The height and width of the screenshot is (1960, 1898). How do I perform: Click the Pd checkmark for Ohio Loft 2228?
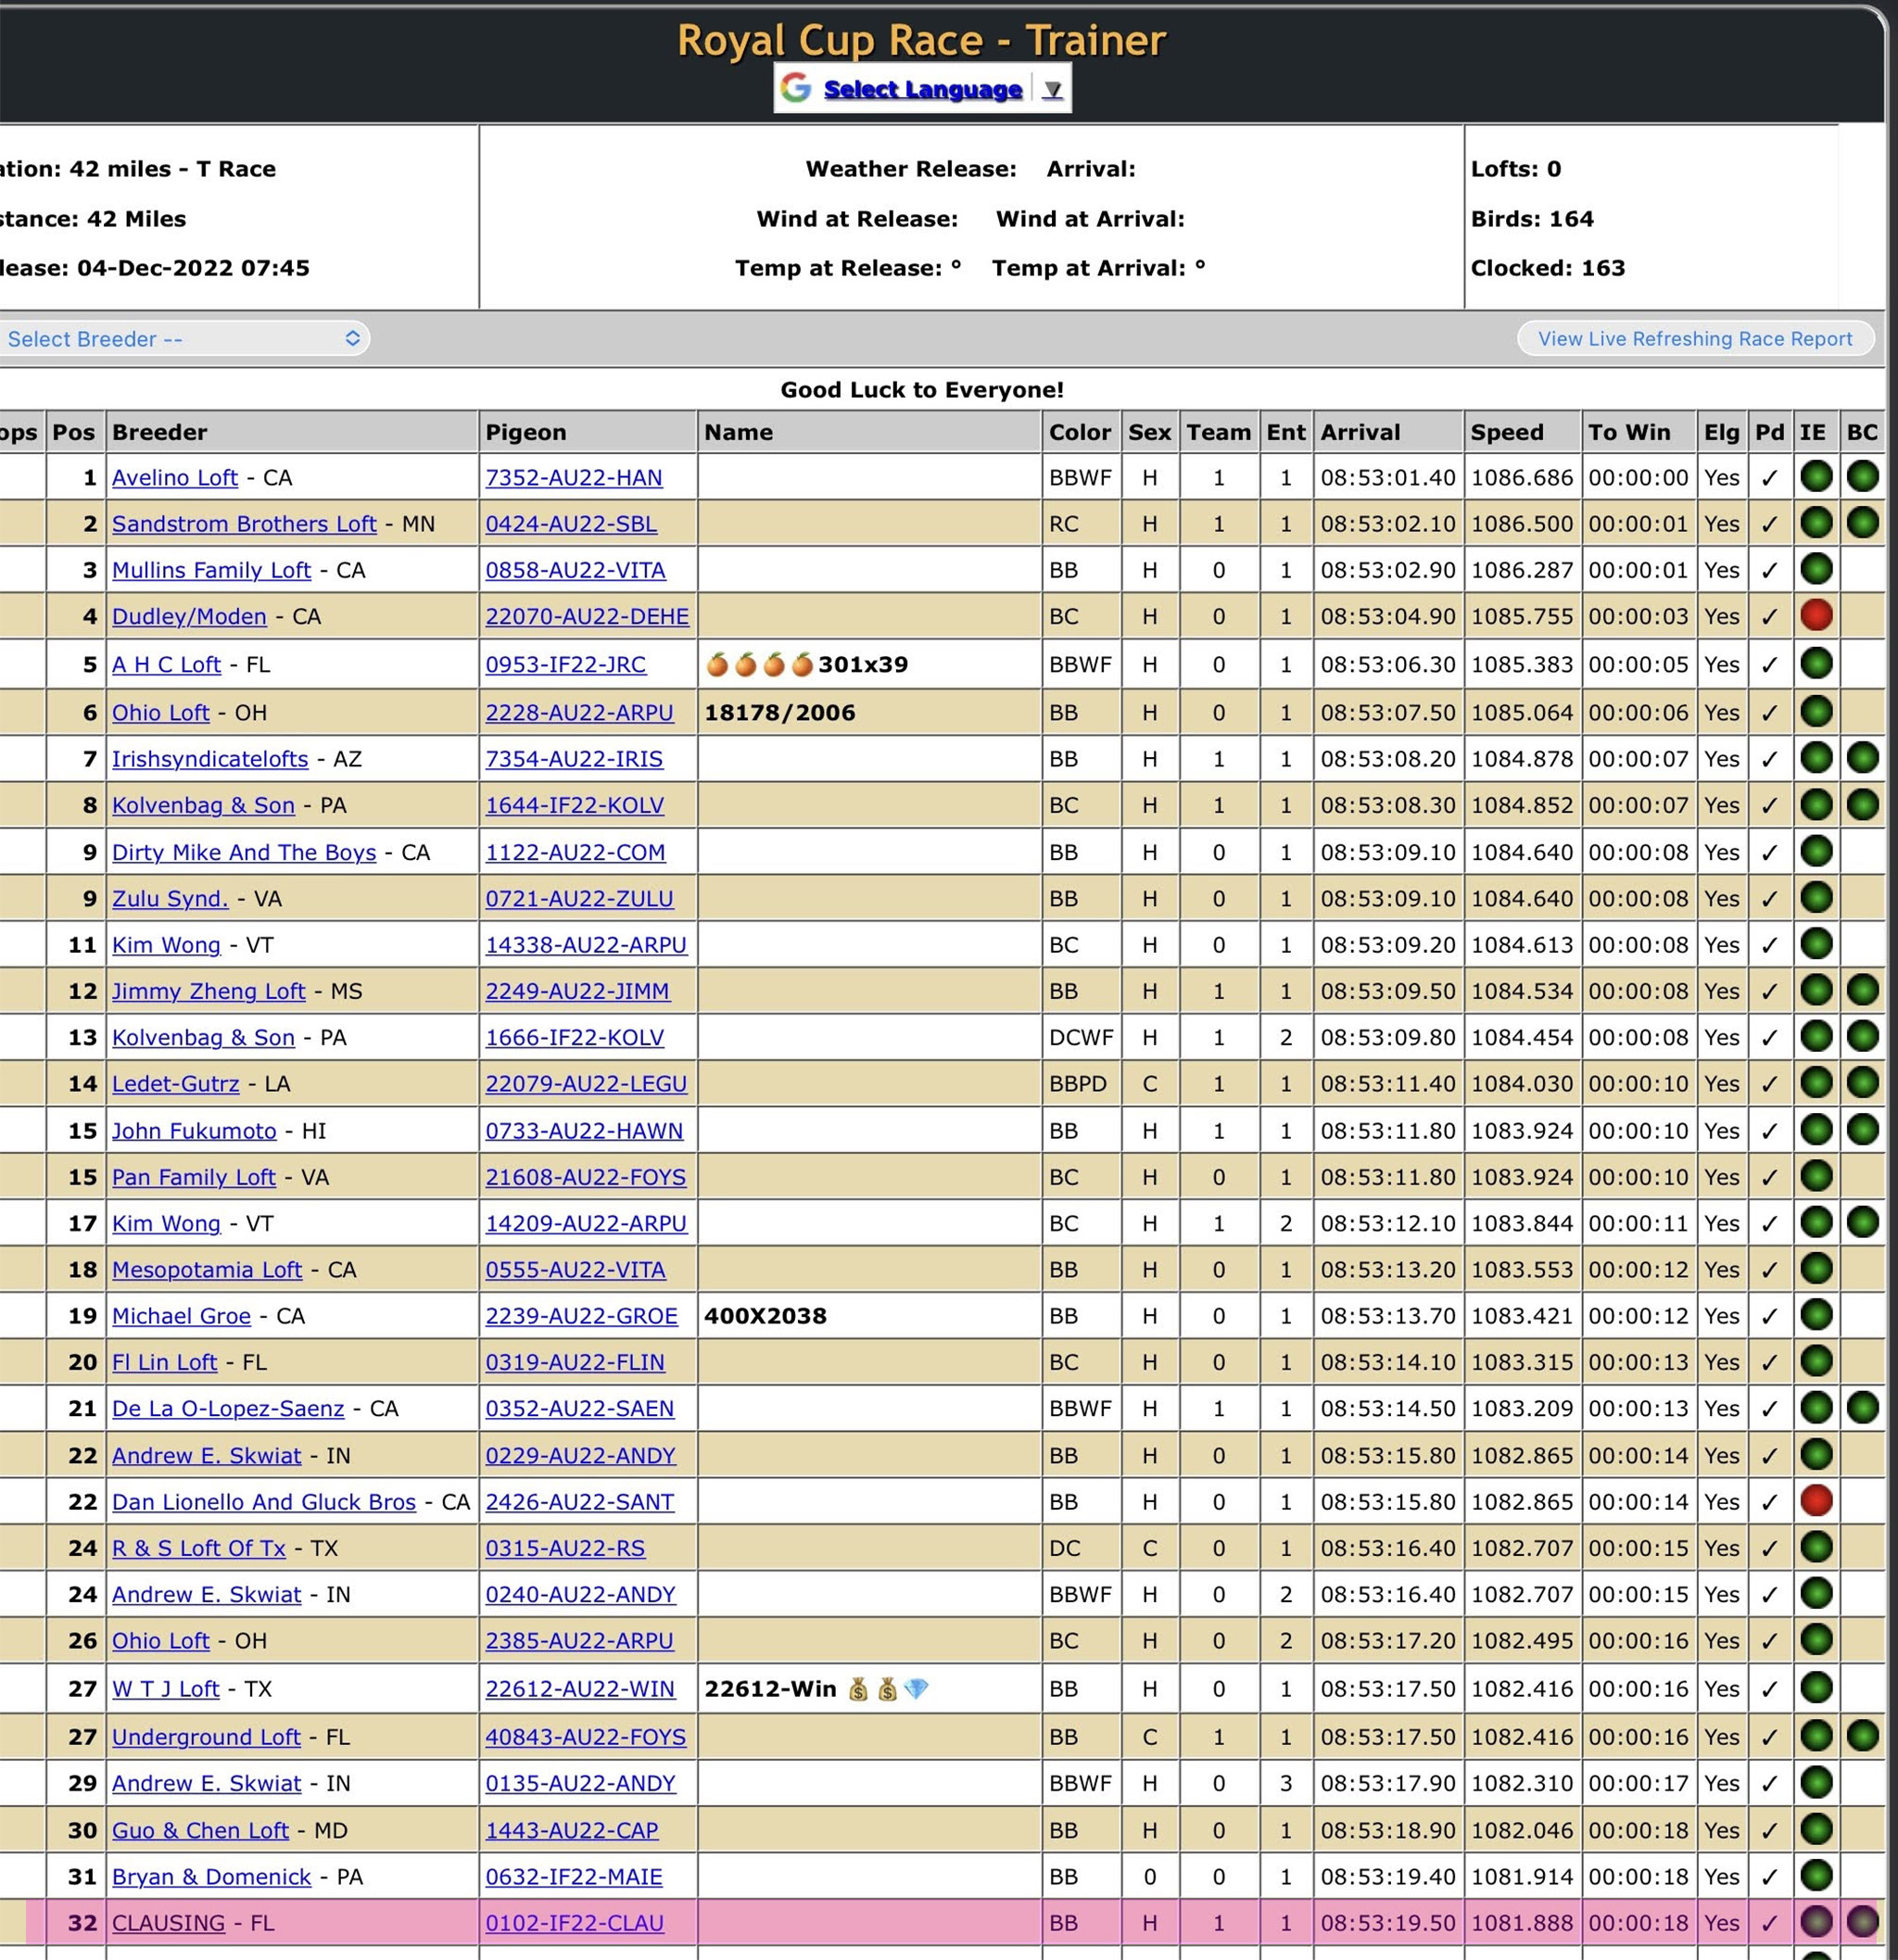pyautogui.click(x=1769, y=714)
